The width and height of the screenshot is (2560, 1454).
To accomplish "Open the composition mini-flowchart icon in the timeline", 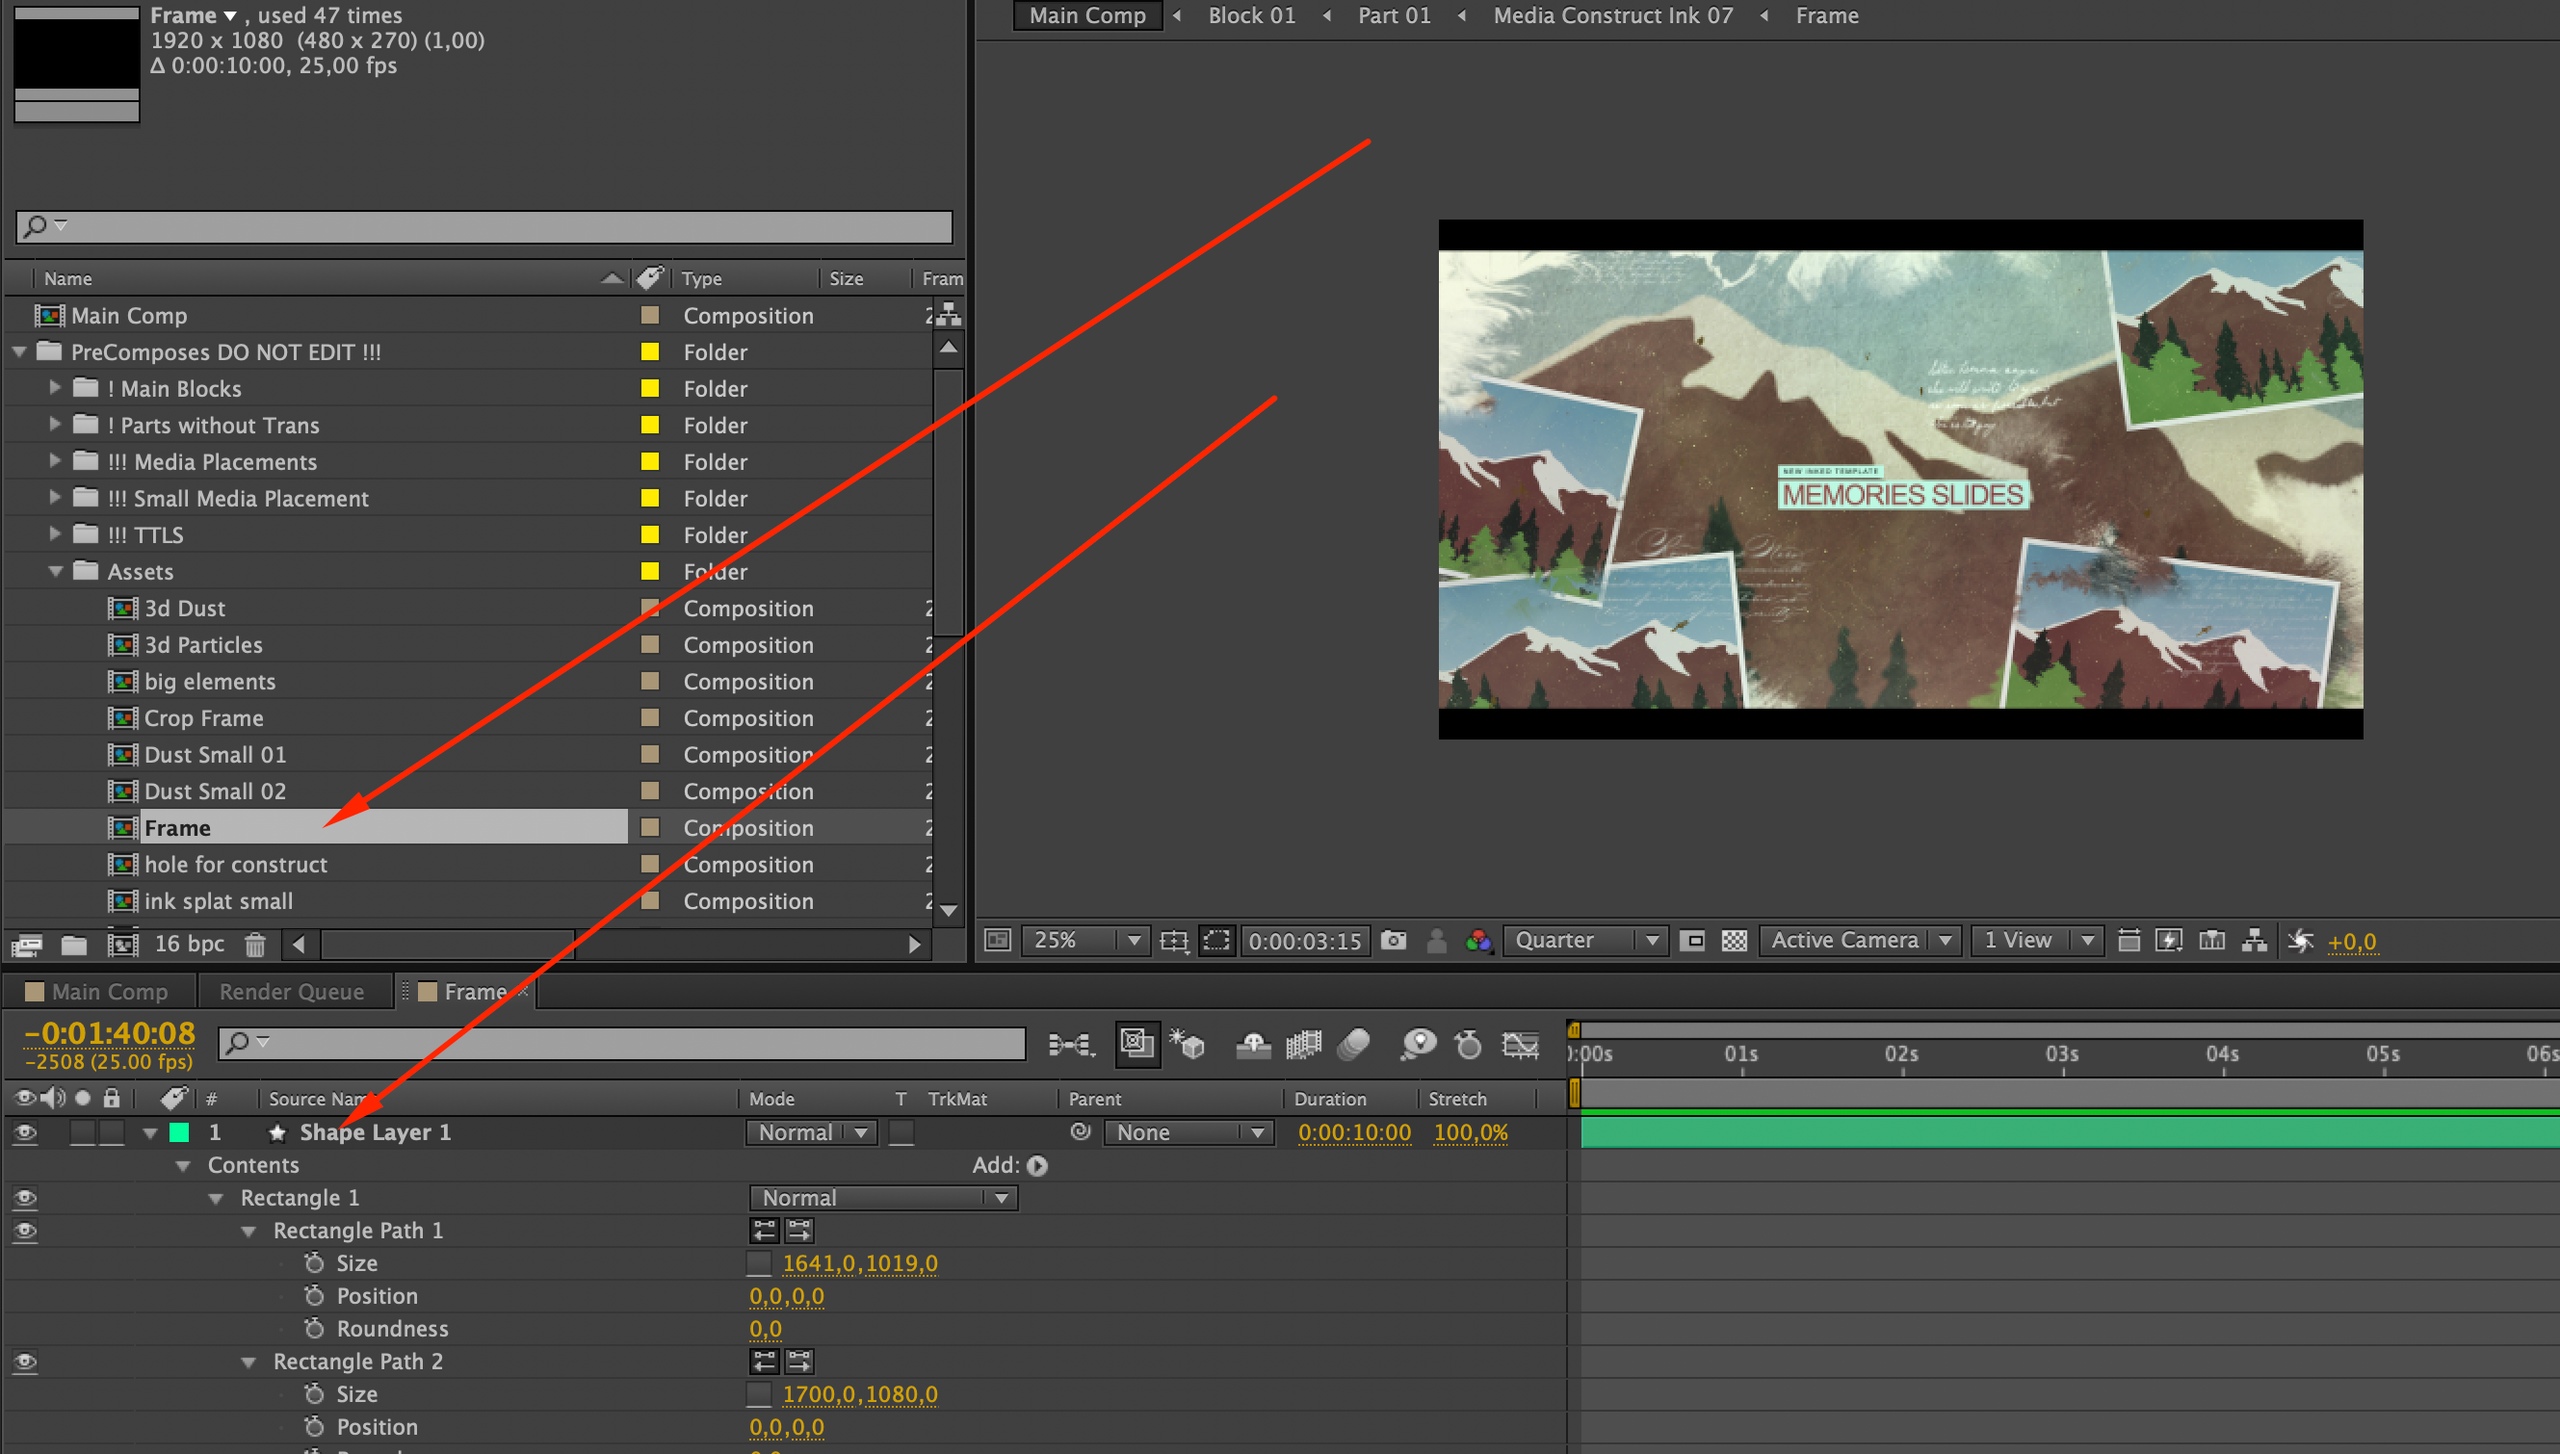I will click(1070, 1045).
